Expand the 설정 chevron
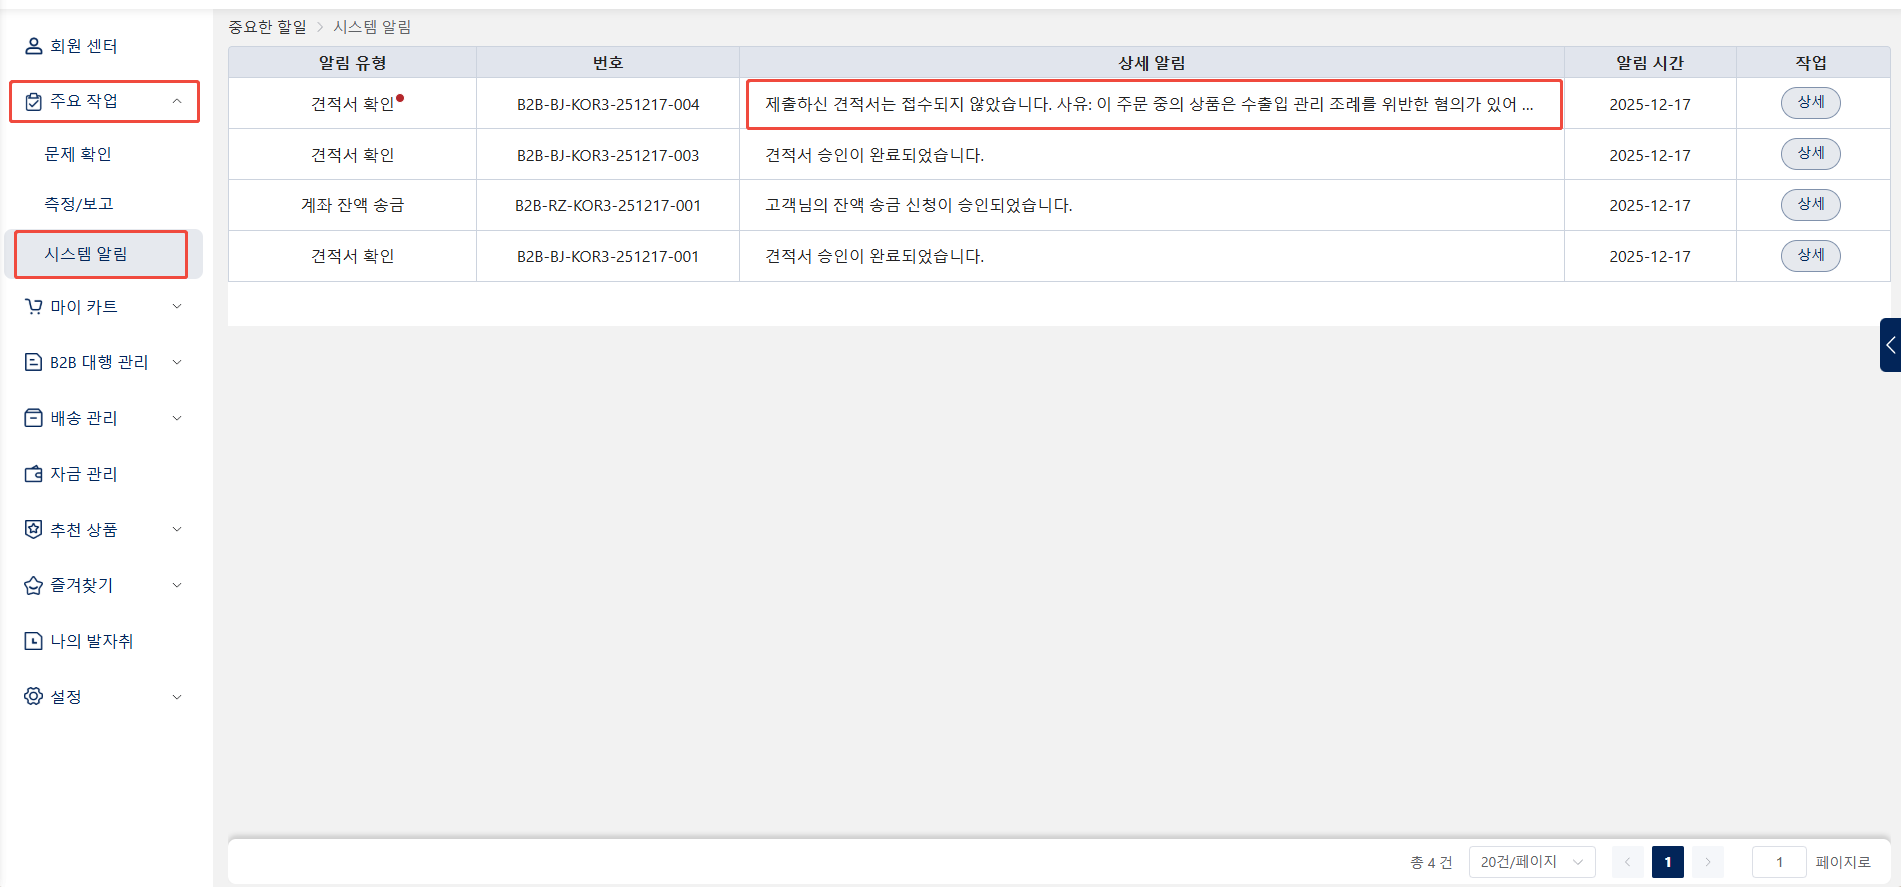Image resolution: width=1901 pixels, height=887 pixels. [177, 697]
